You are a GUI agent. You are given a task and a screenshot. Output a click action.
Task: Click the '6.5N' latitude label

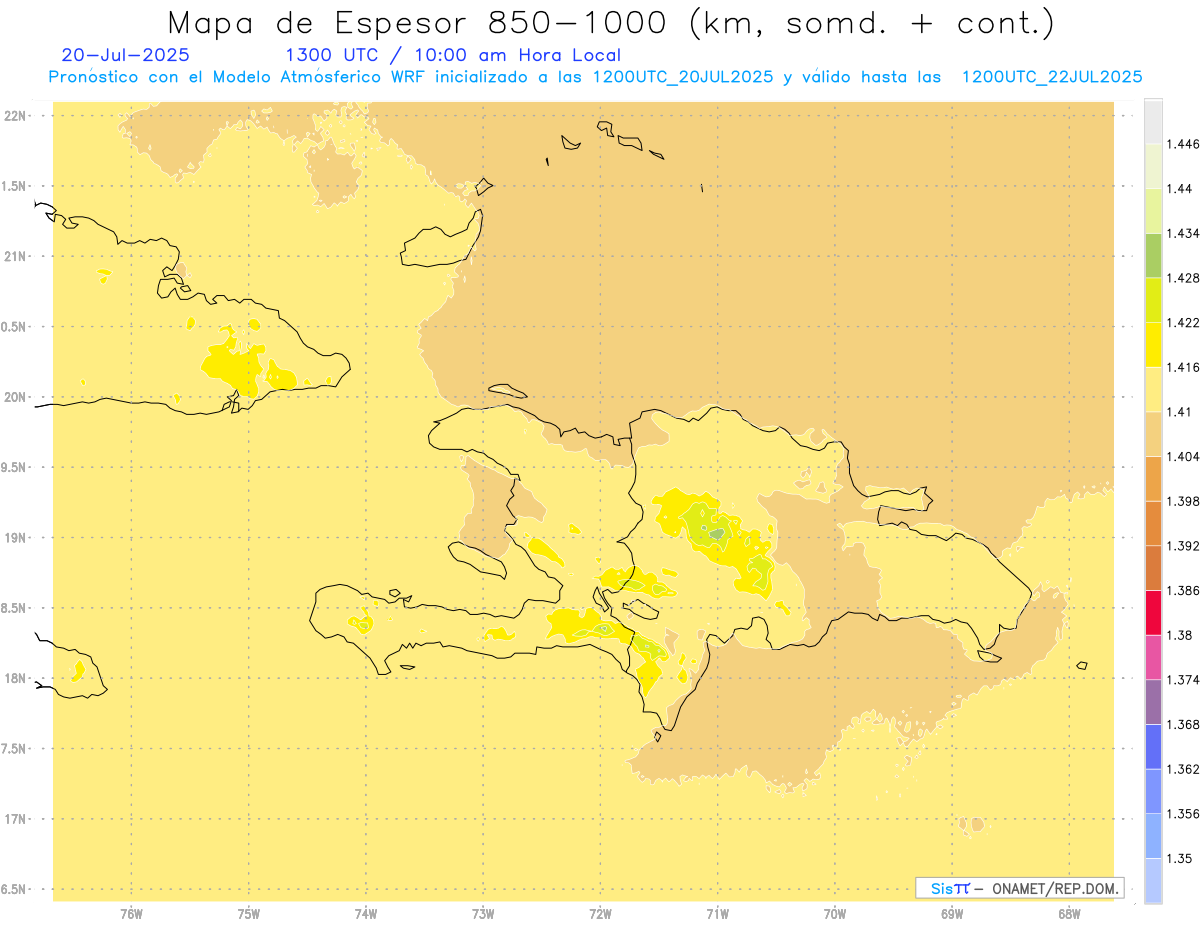coord(14,889)
